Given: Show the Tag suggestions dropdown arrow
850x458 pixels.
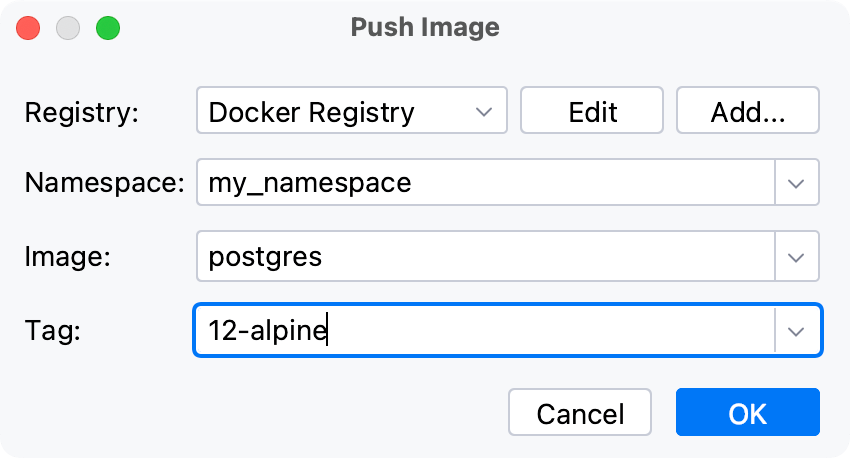Looking at the screenshot, I should 797,330.
